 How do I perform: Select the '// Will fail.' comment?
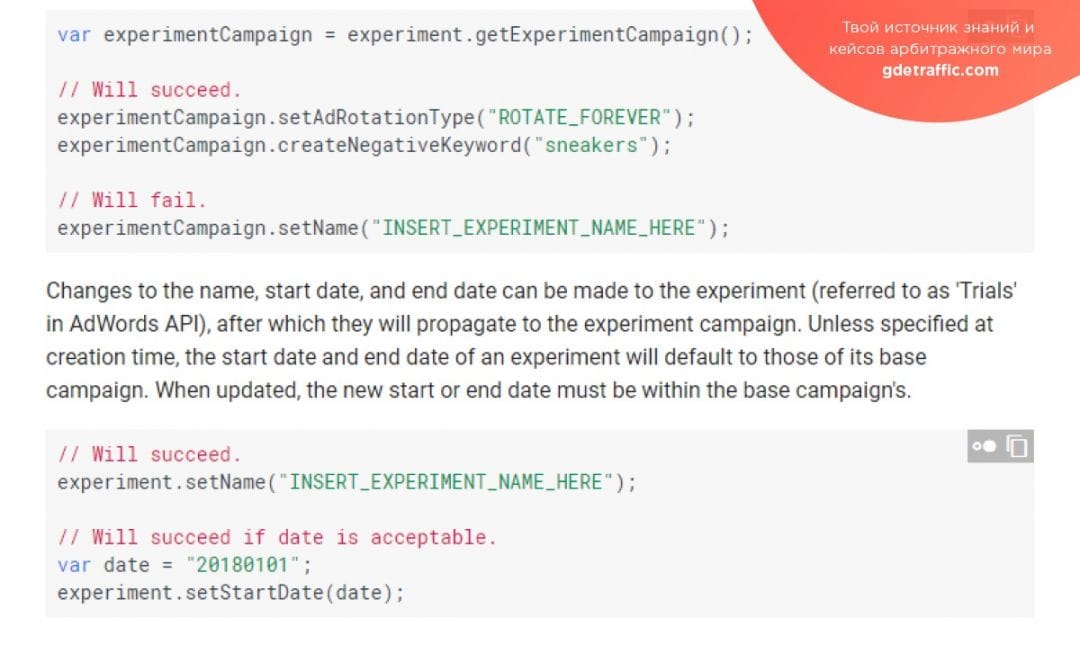tap(132, 200)
